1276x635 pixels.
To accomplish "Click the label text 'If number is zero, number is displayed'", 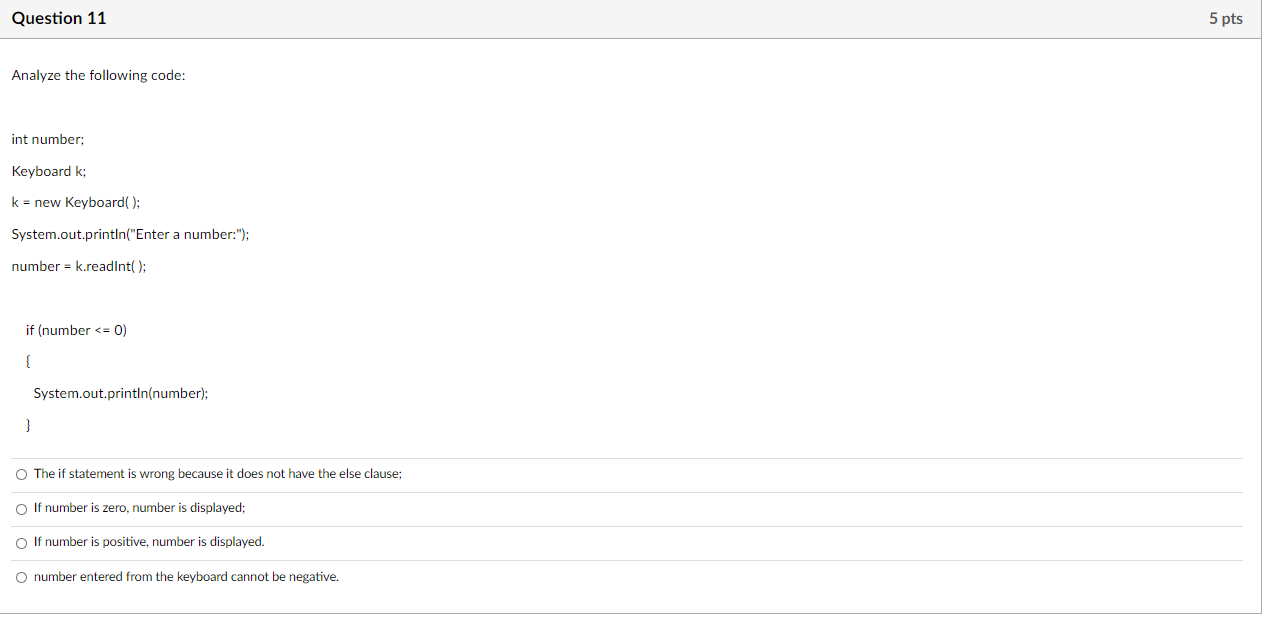I will tap(140, 508).
